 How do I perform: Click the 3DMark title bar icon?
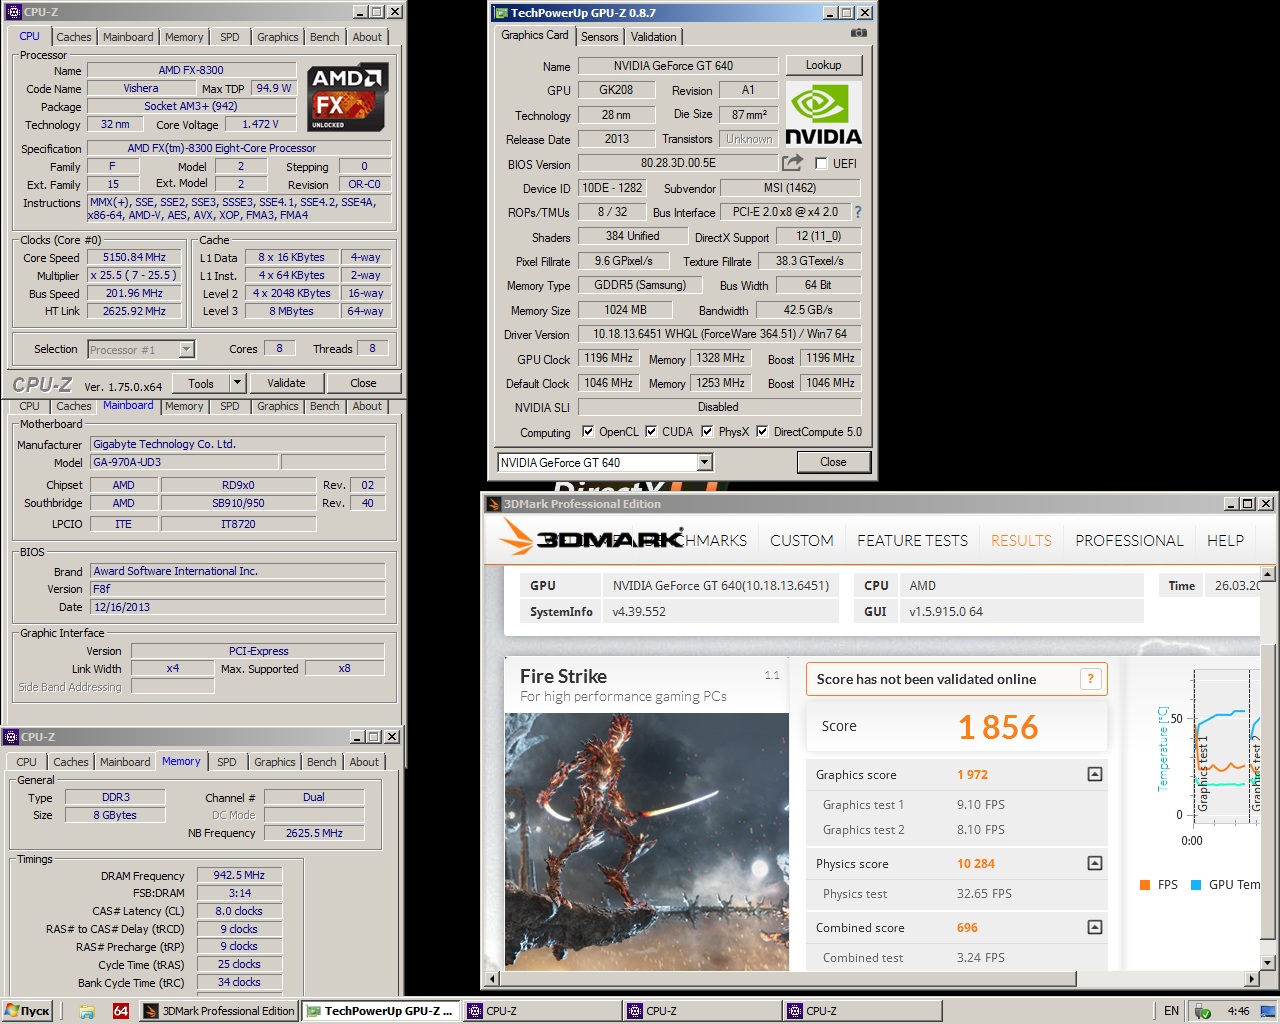click(x=493, y=504)
